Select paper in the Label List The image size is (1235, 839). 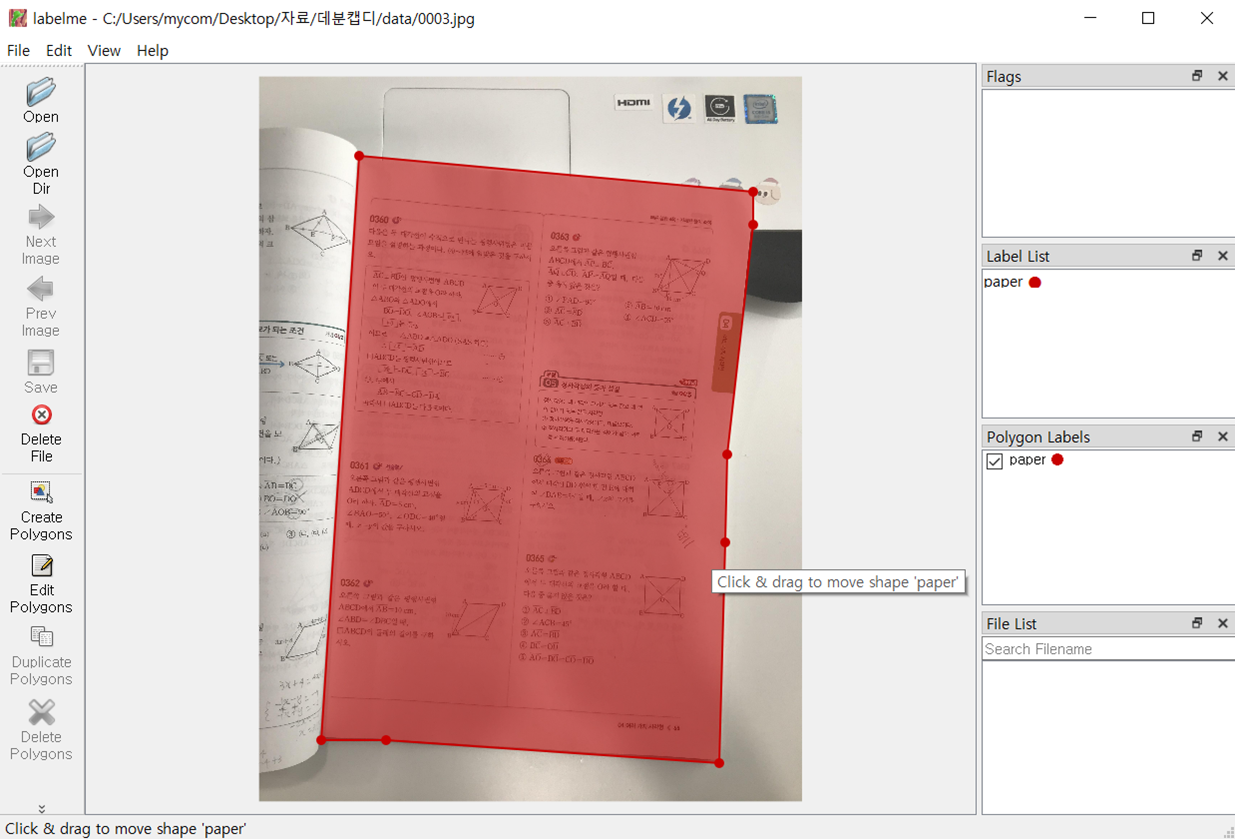point(1003,282)
